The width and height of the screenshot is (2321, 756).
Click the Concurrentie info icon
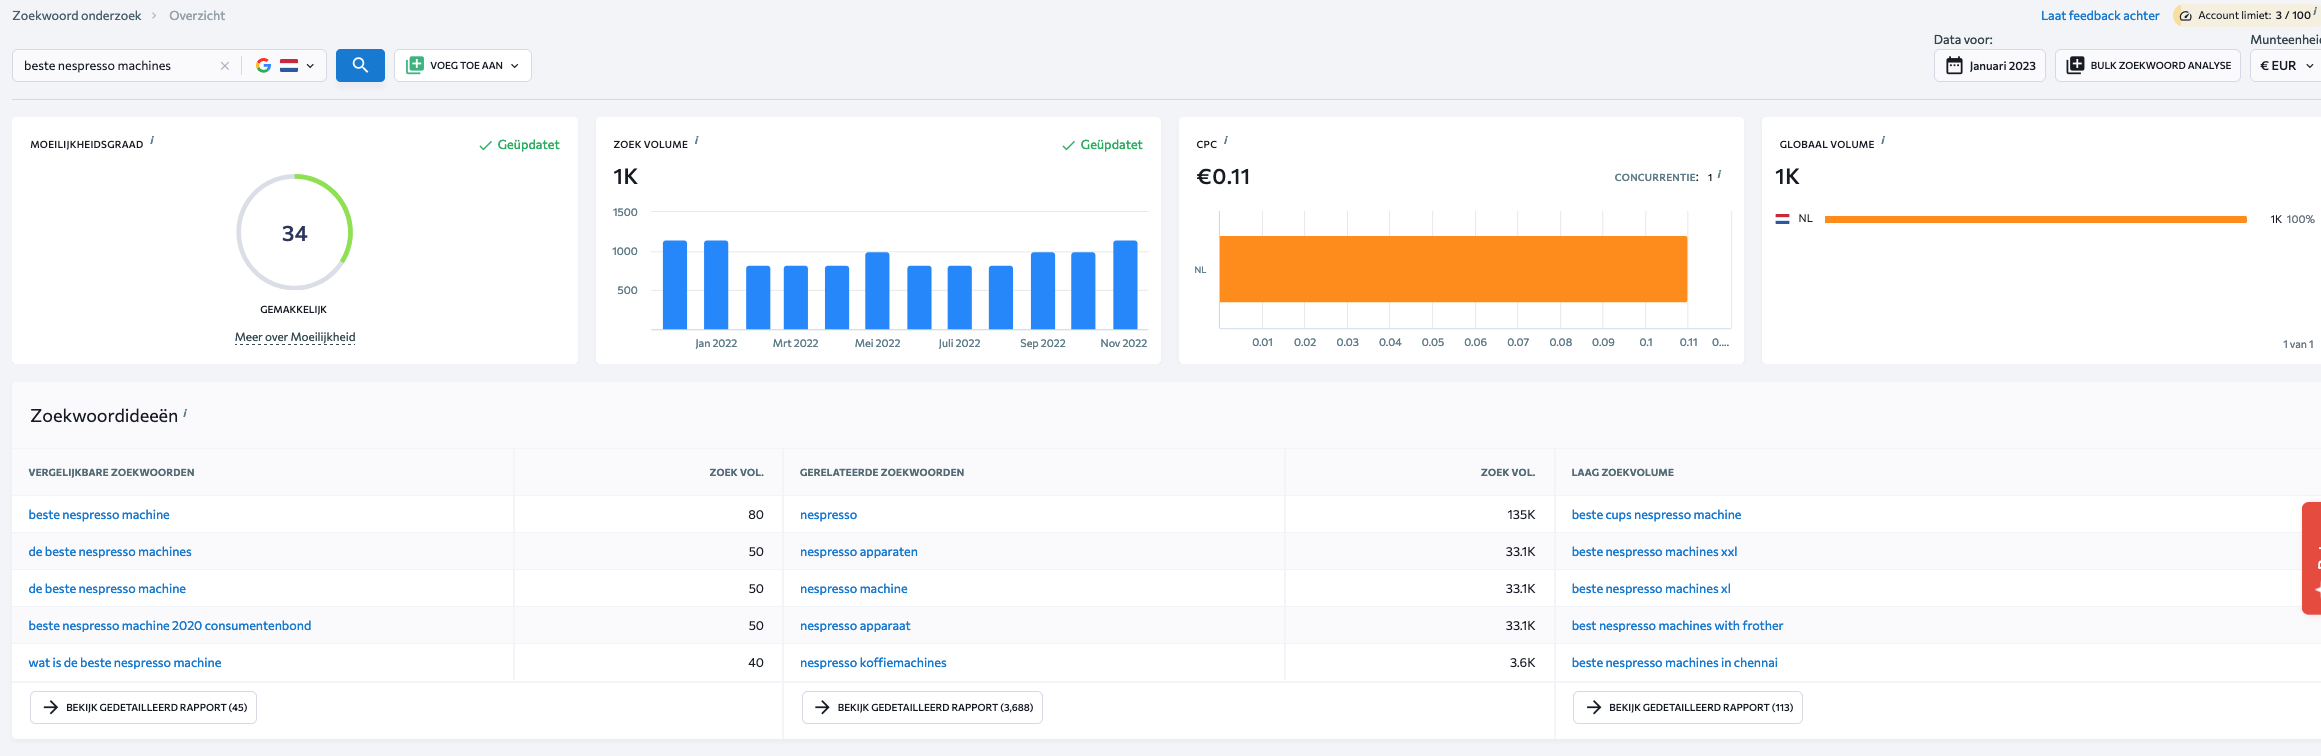click(x=1719, y=174)
